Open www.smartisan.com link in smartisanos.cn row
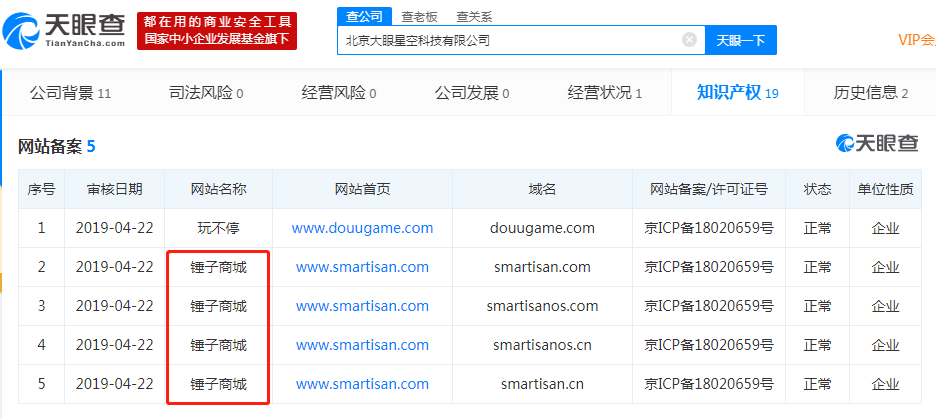 coord(362,344)
